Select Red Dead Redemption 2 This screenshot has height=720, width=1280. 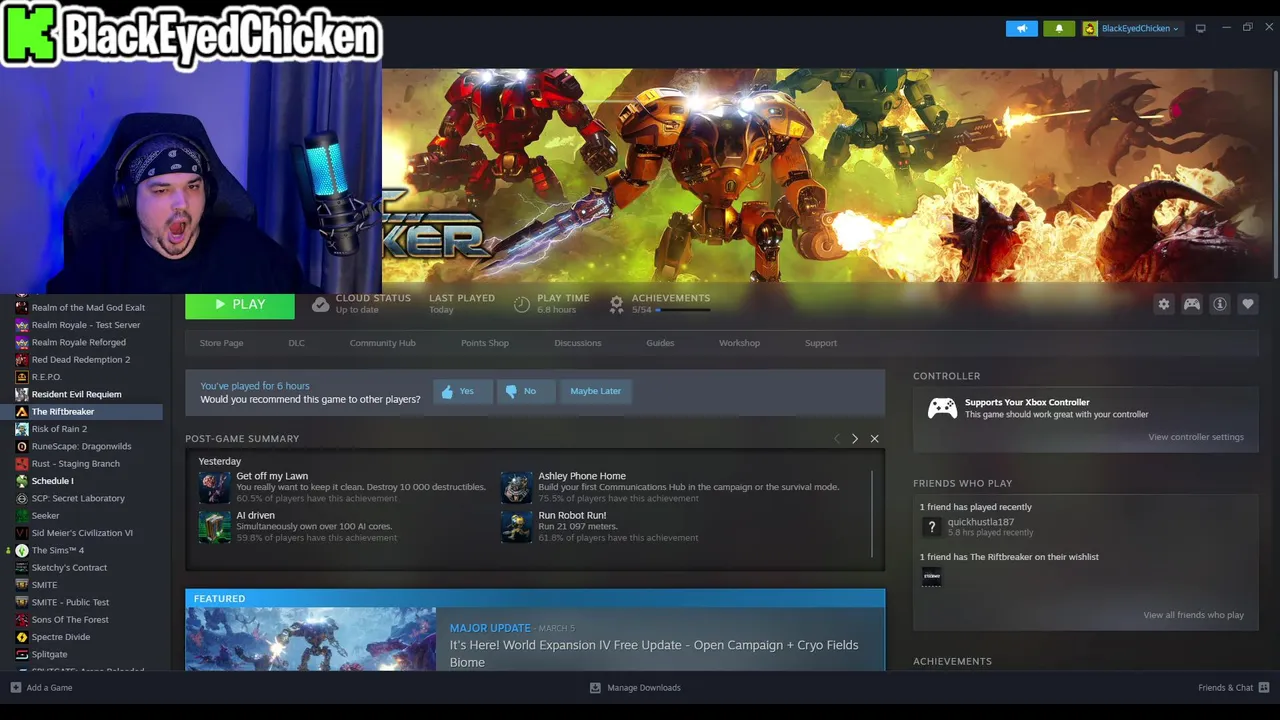(x=81, y=360)
